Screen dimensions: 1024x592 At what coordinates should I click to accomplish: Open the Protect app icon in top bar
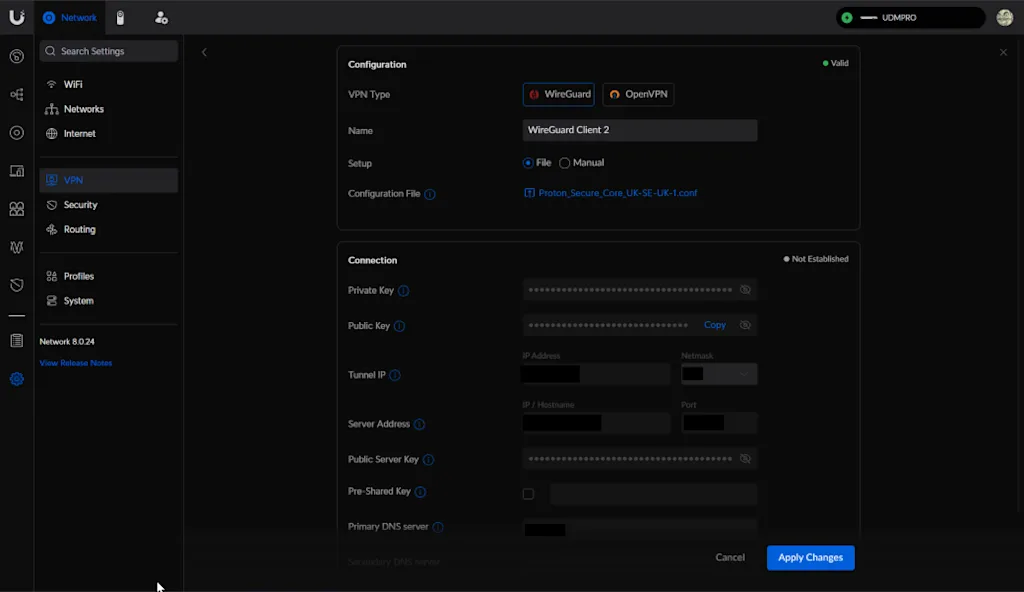pyautogui.click(x=120, y=18)
